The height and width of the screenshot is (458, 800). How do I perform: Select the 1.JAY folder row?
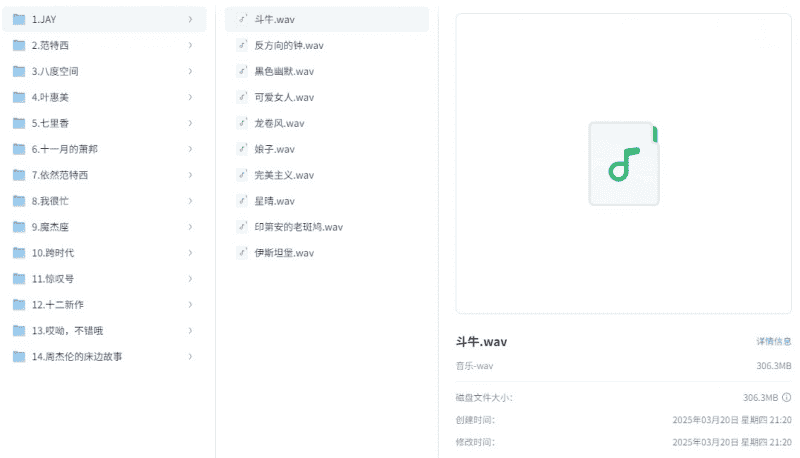coord(100,19)
